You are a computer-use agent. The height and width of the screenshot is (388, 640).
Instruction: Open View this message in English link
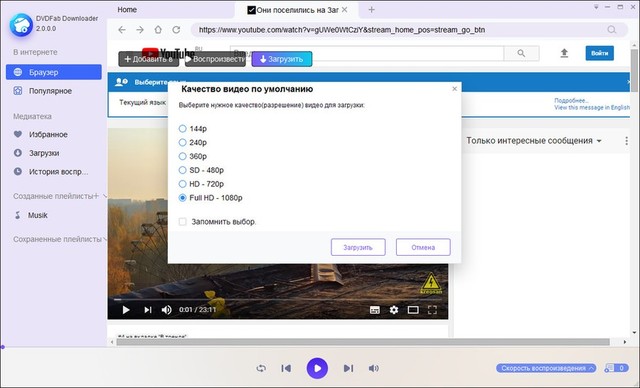tap(591, 108)
